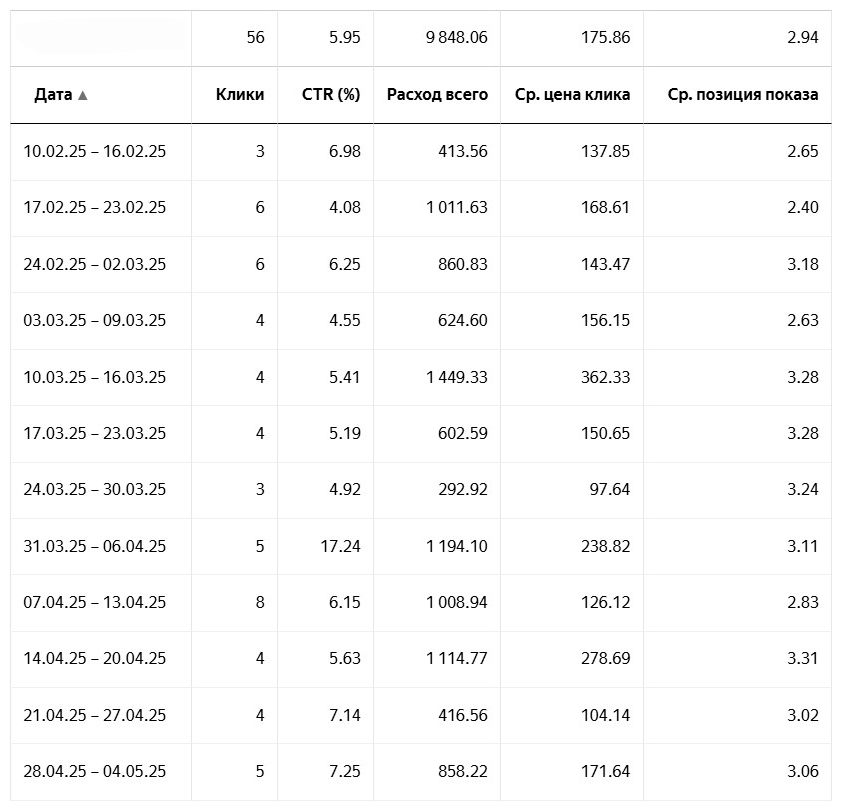
Task: Click the sort arrow next to Дата
Action: point(83,96)
